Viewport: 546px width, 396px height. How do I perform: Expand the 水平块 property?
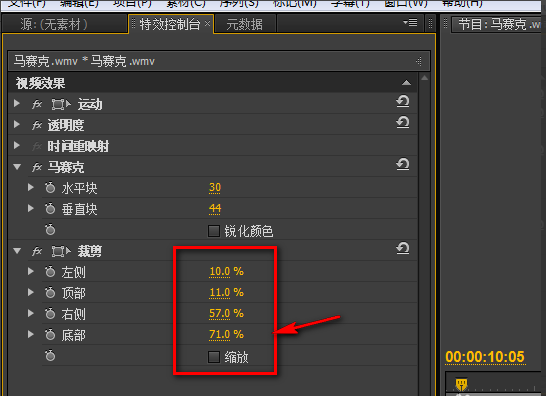pos(31,187)
